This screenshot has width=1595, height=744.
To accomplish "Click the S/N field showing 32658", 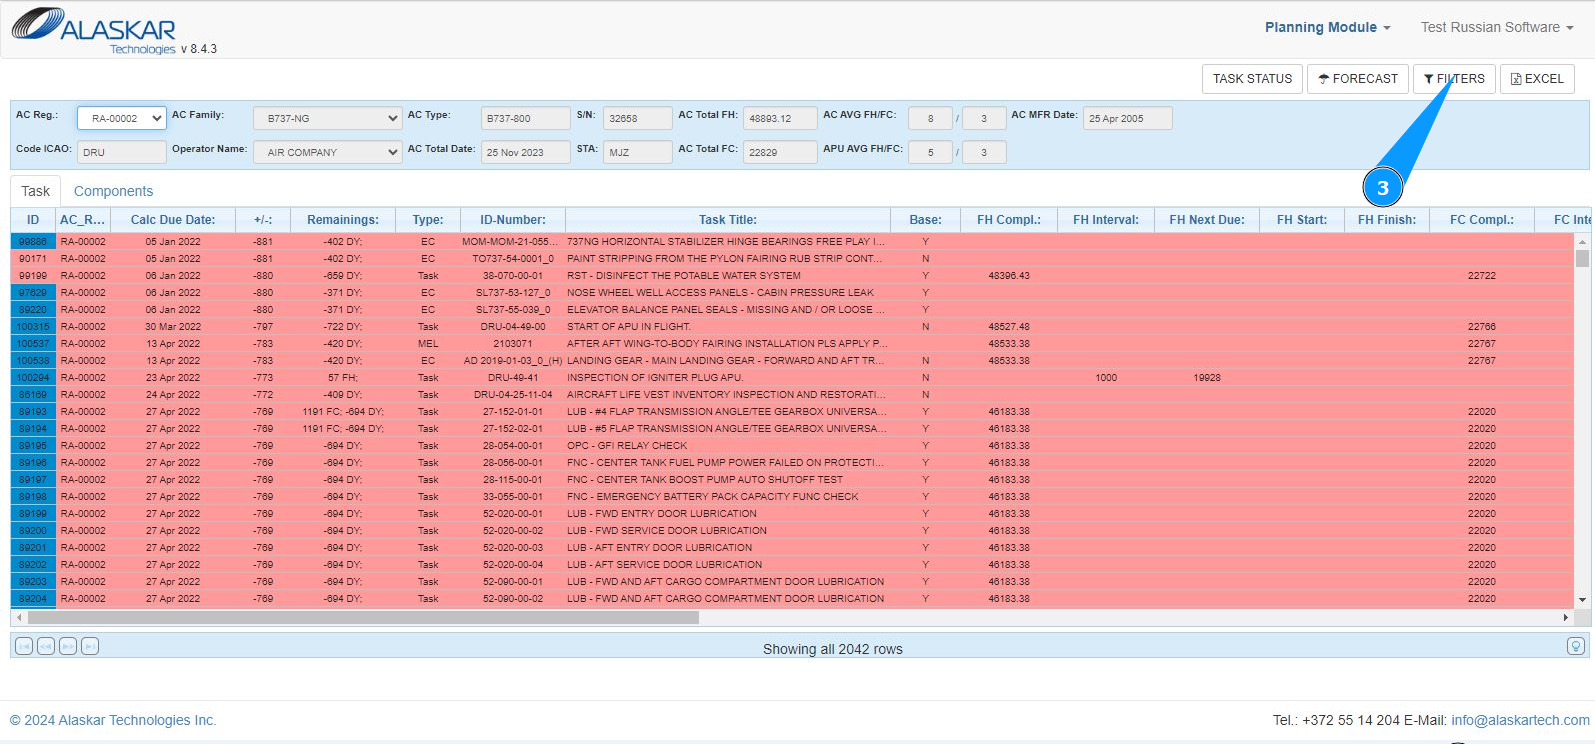I will click(638, 118).
